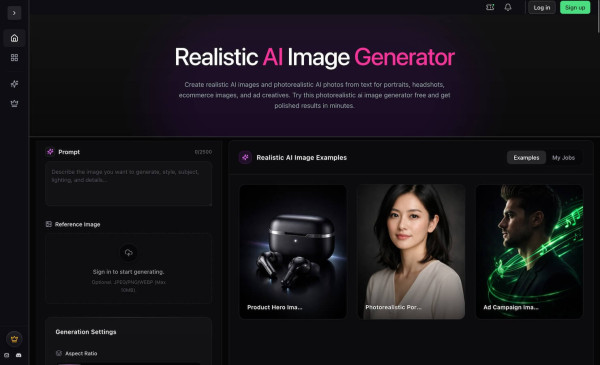Click the crown outline icon in sidebar
The width and height of the screenshot is (600, 365).
[15, 104]
